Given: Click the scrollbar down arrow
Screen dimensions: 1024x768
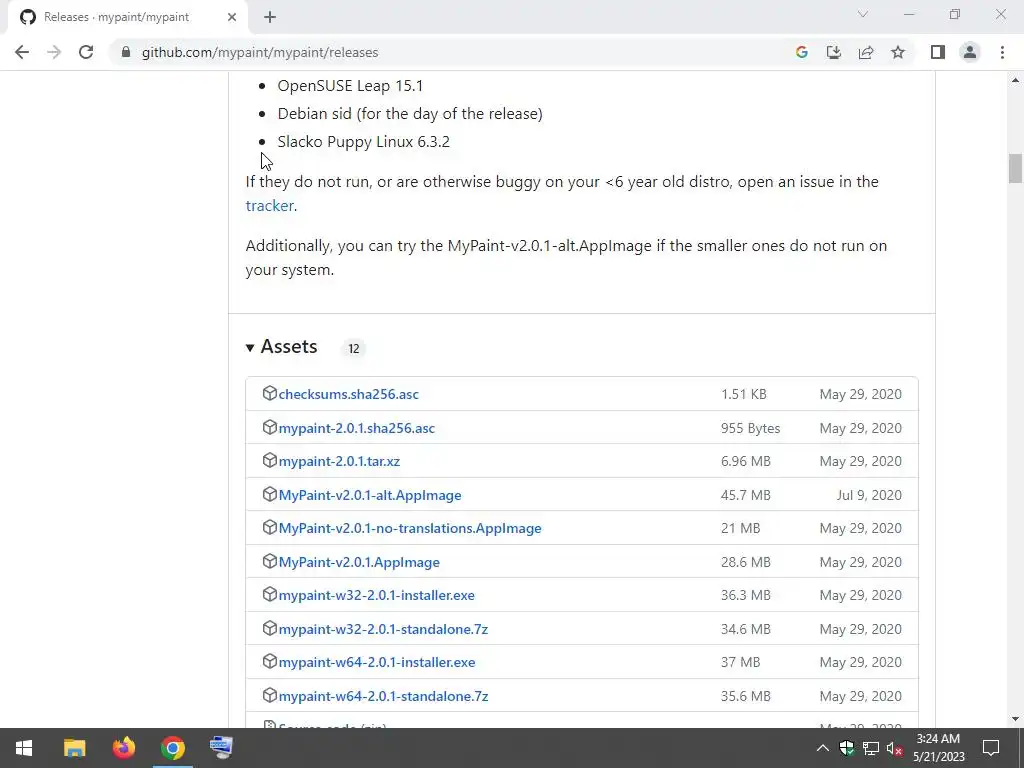Looking at the screenshot, I should [1015, 719].
